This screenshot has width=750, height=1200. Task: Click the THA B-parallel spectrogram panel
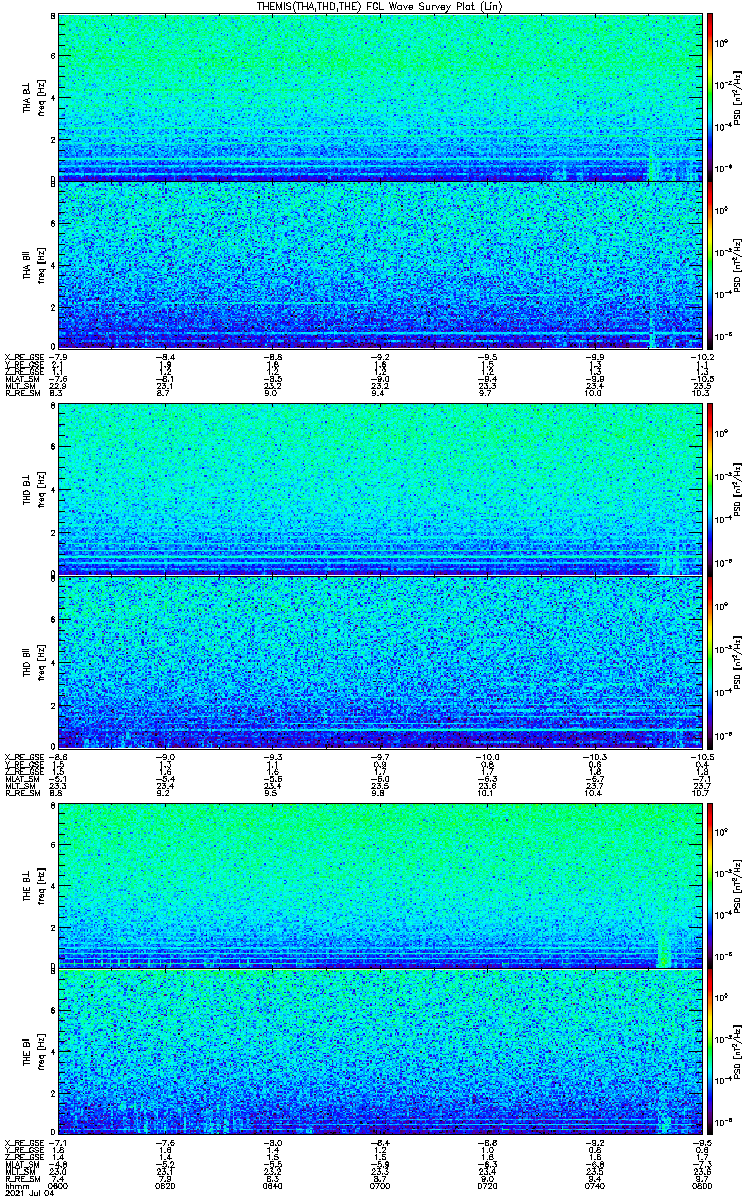(380, 264)
